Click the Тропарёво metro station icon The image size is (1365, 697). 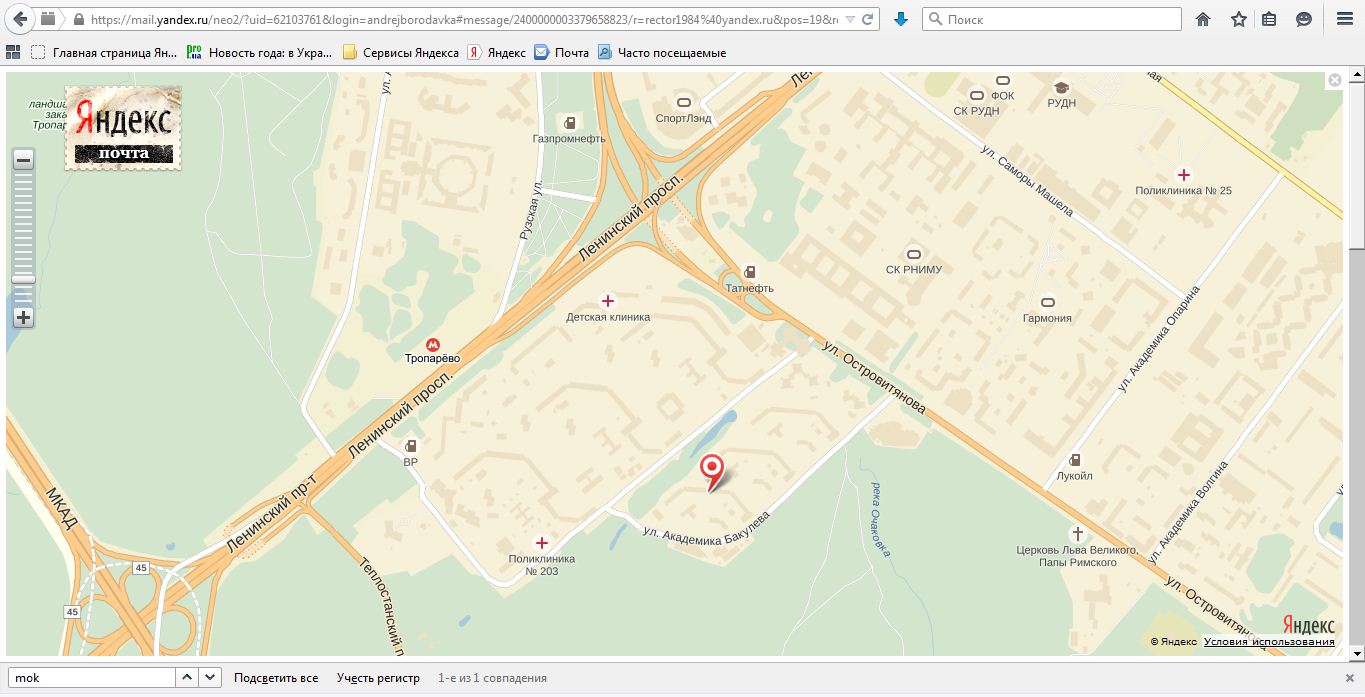(432, 343)
